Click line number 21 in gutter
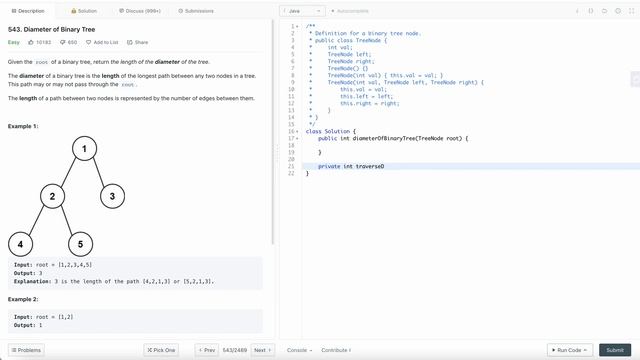 point(291,167)
